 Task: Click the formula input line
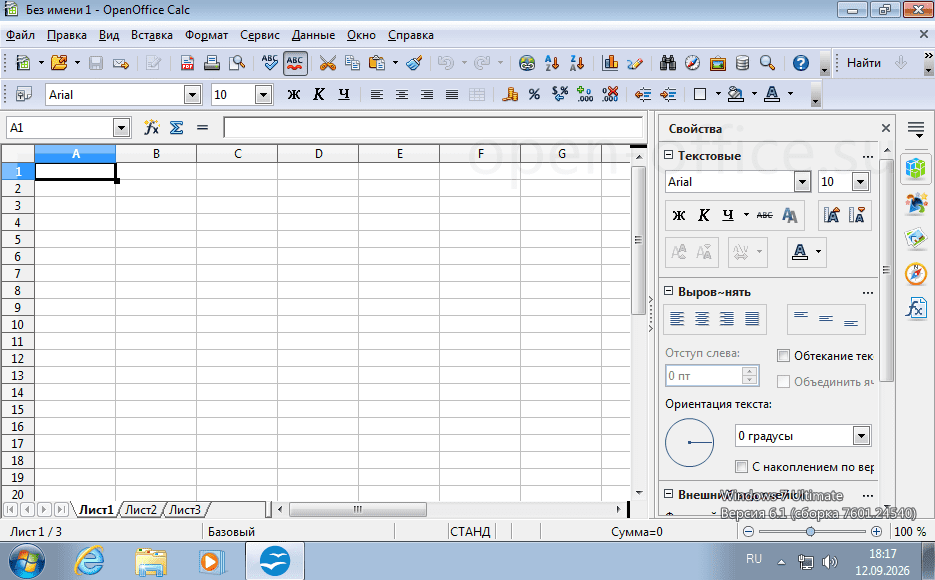click(x=434, y=128)
